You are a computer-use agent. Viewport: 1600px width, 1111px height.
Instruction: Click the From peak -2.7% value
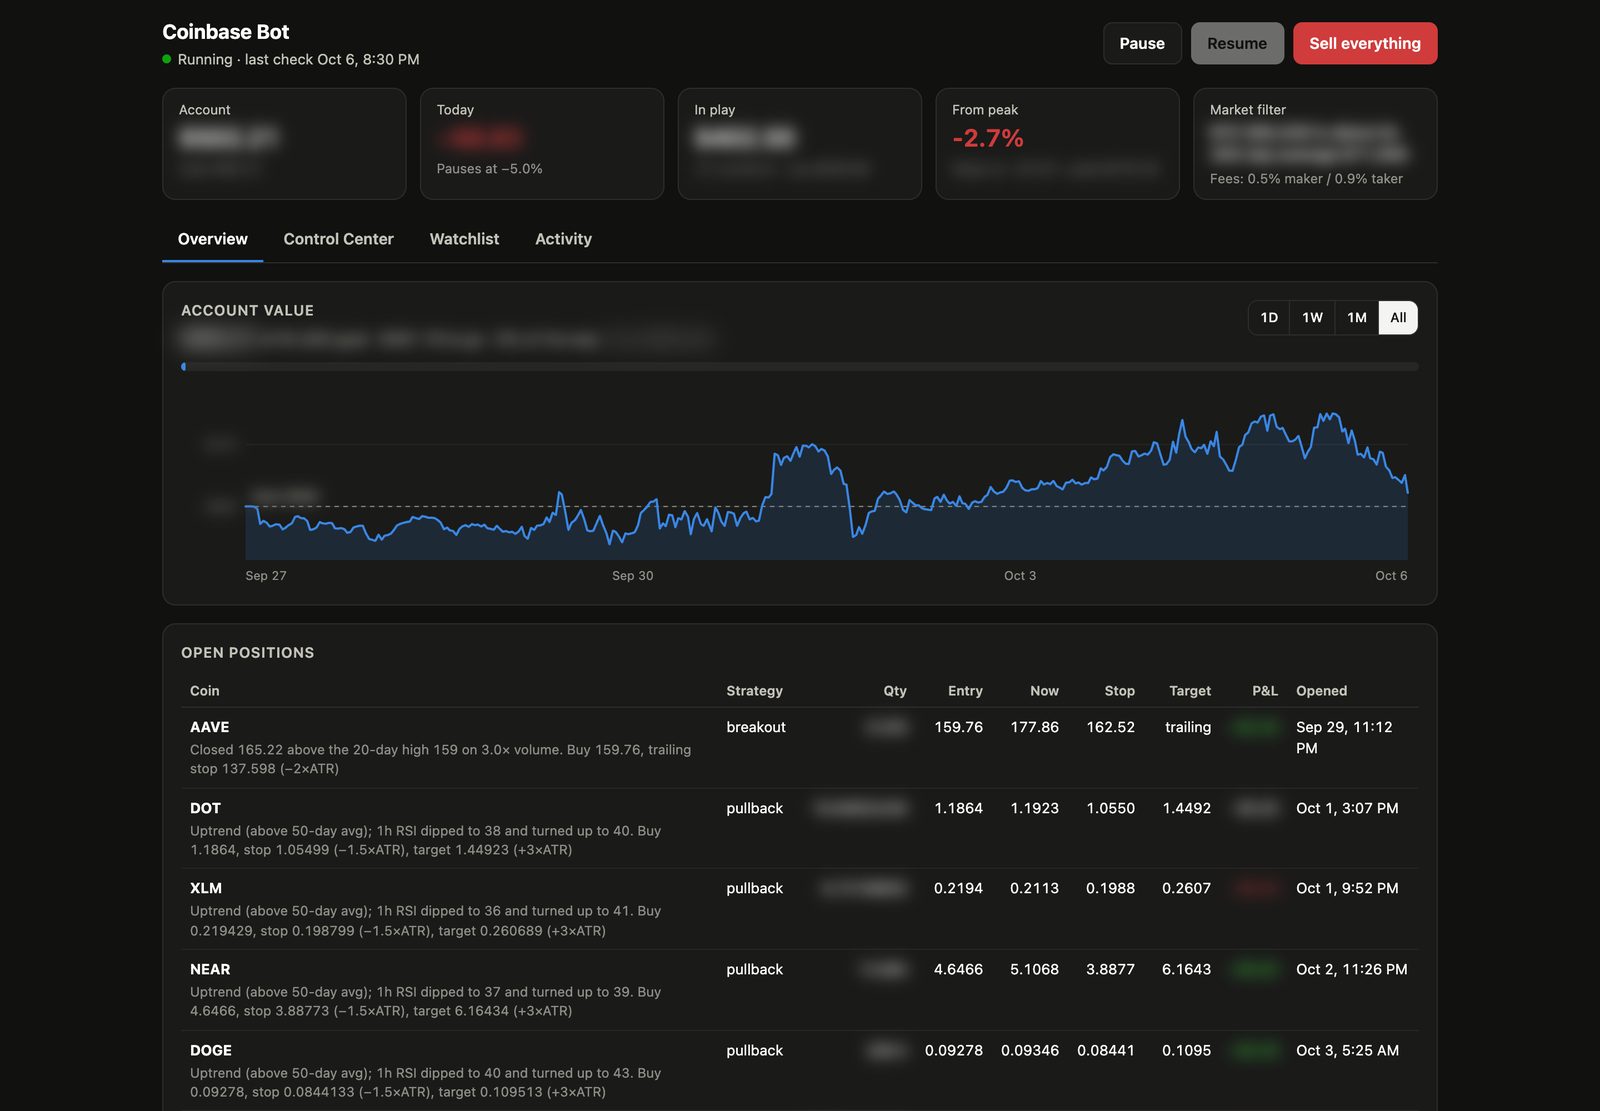[988, 138]
